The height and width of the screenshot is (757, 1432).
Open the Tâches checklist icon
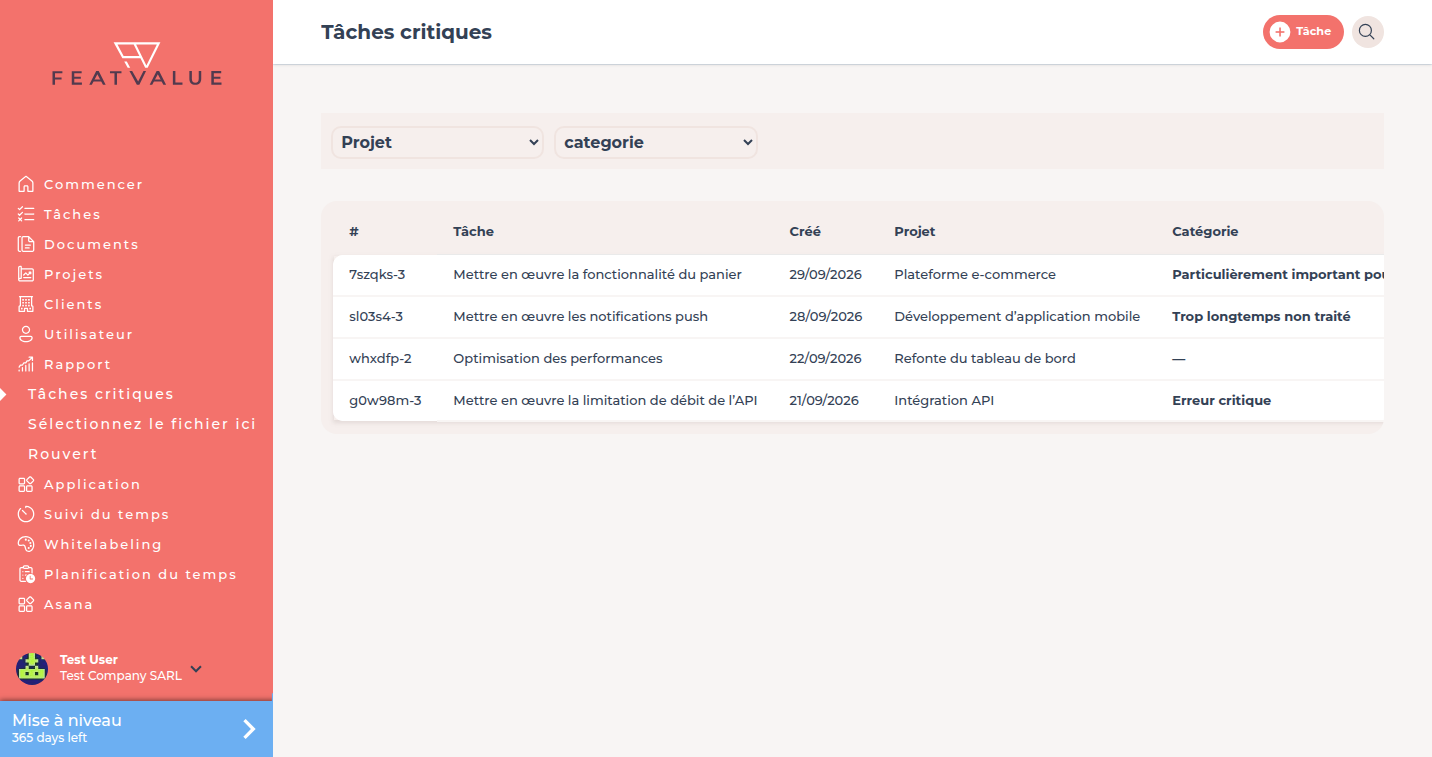tap(26, 214)
